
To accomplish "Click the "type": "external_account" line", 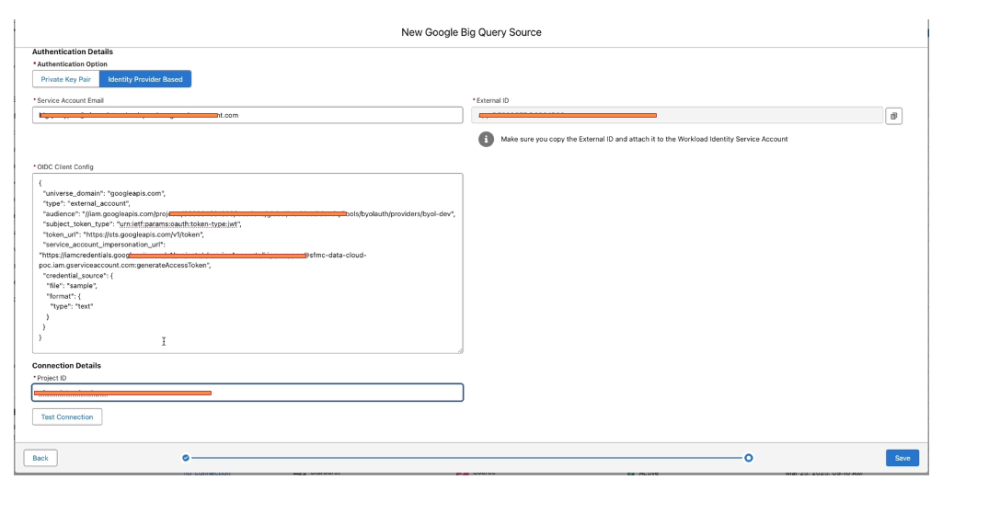I will pyautogui.click(x=86, y=203).
